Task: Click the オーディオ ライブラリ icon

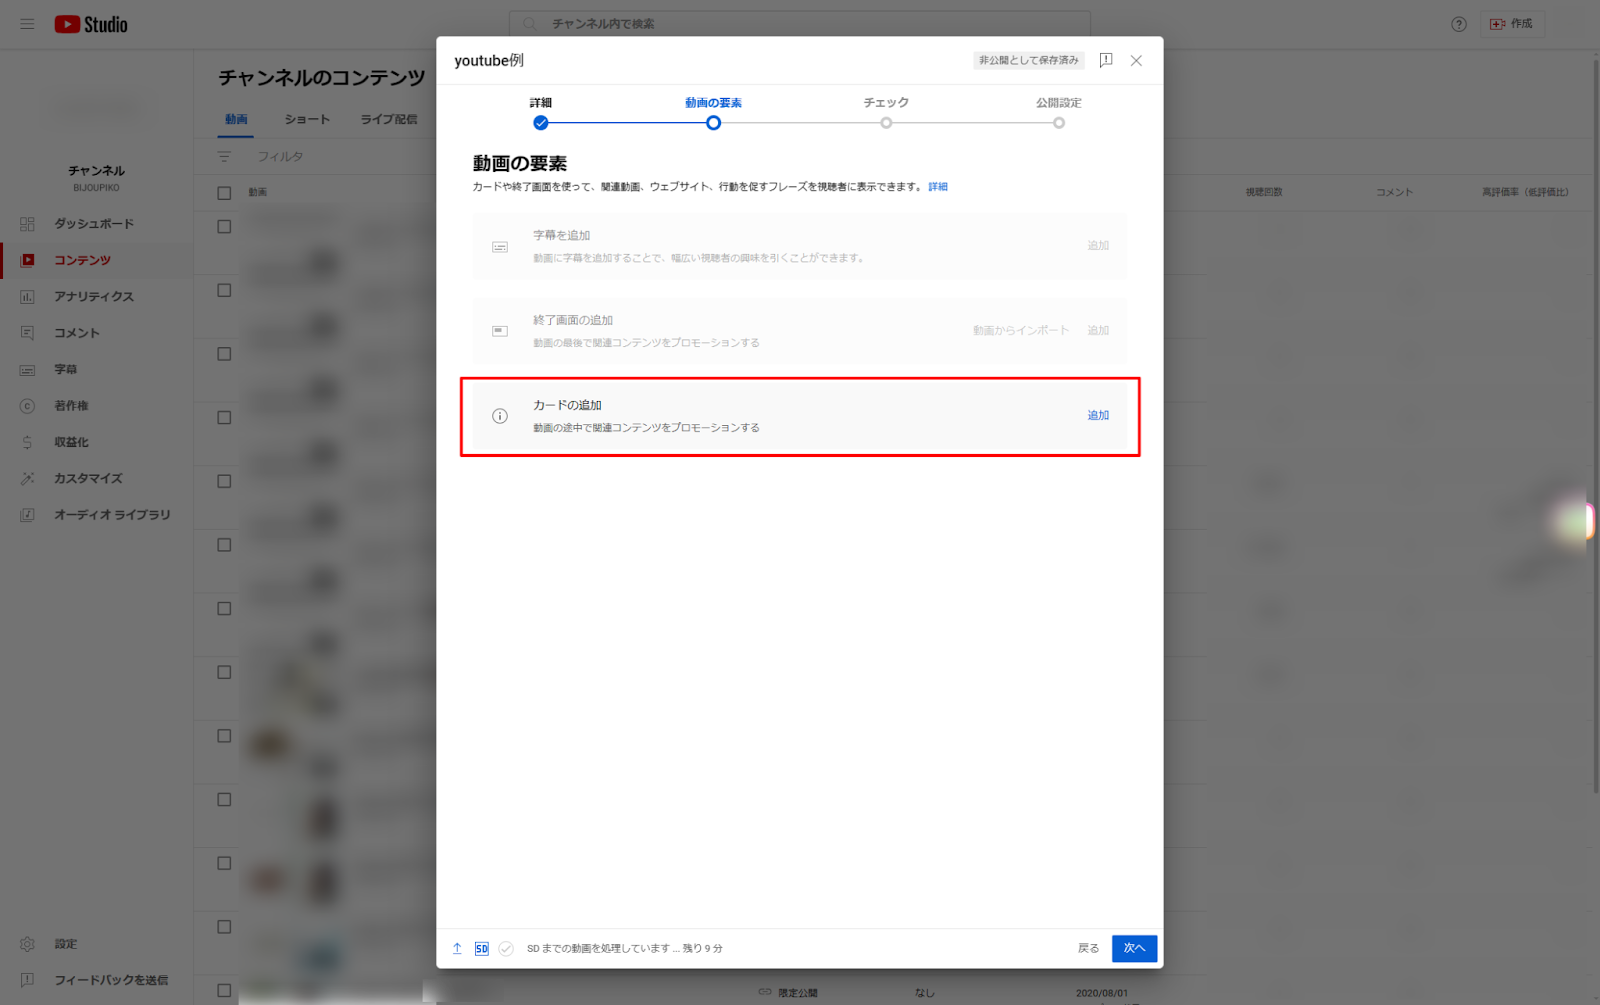Action: (27, 515)
